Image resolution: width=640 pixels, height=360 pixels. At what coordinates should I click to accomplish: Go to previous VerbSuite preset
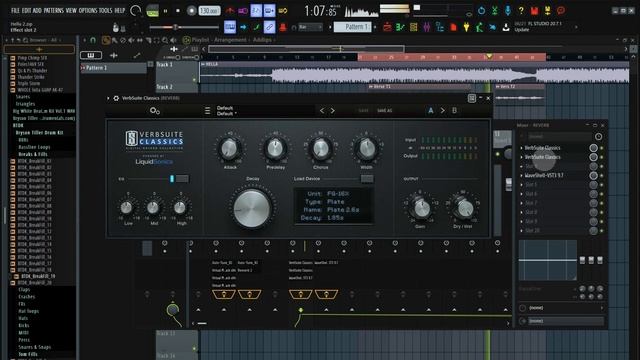tap(322, 111)
